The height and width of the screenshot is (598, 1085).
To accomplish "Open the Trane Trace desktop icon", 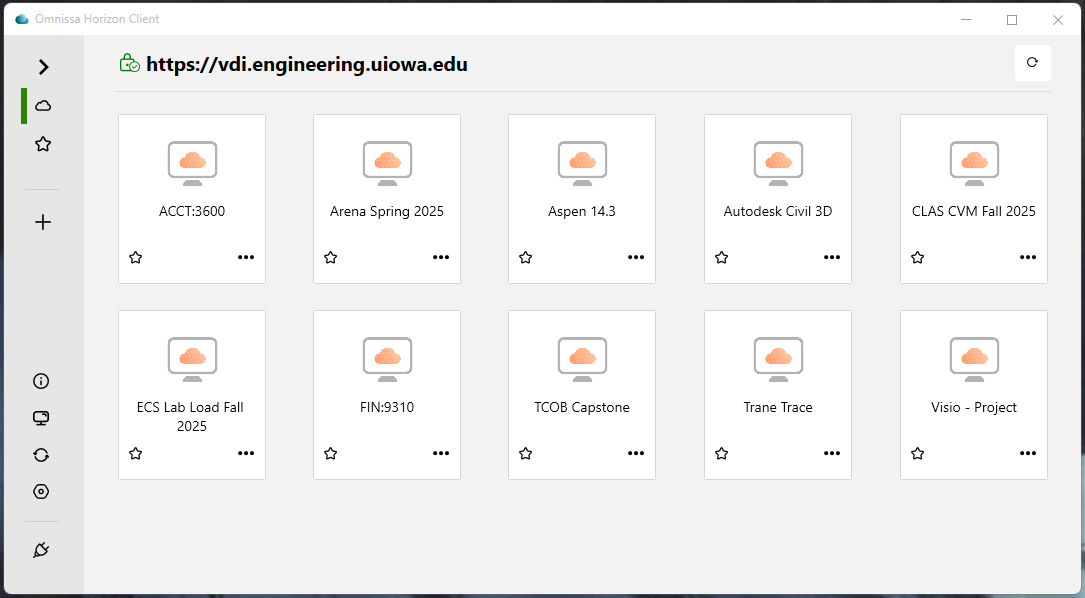I will pyautogui.click(x=778, y=360).
